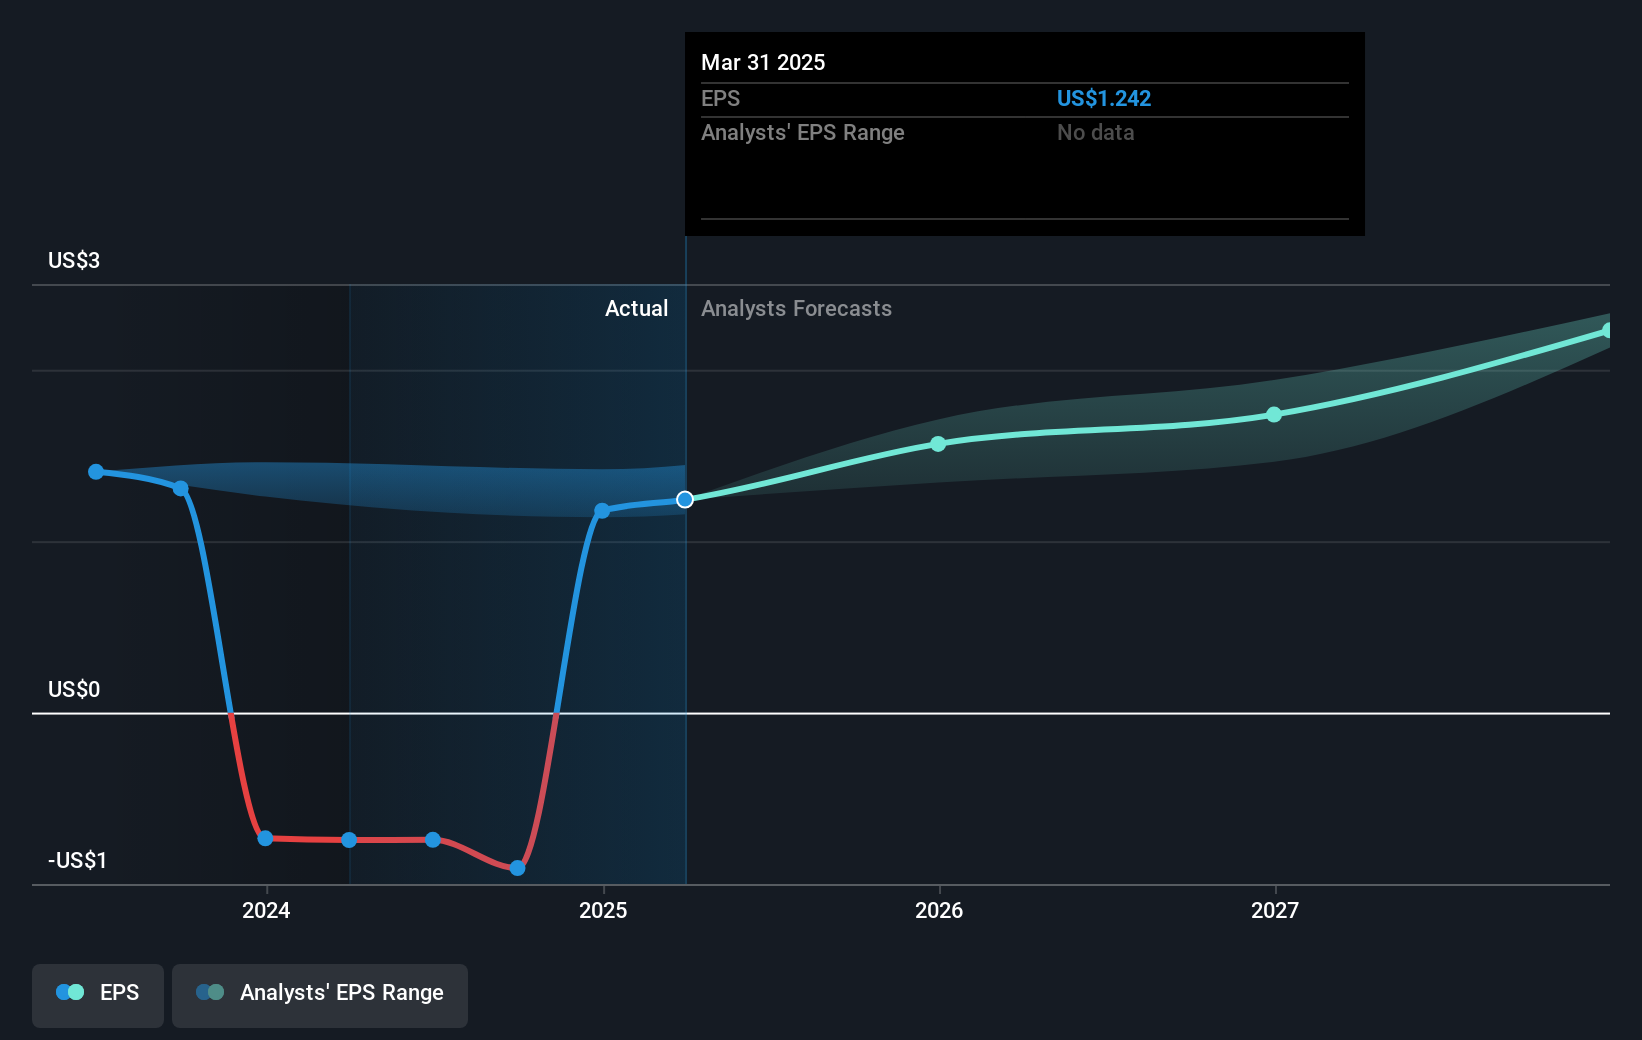Toggle the Analysts' EPS Range legend
This screenshot has width=1642, height=1040.
[x=320, y=995]
